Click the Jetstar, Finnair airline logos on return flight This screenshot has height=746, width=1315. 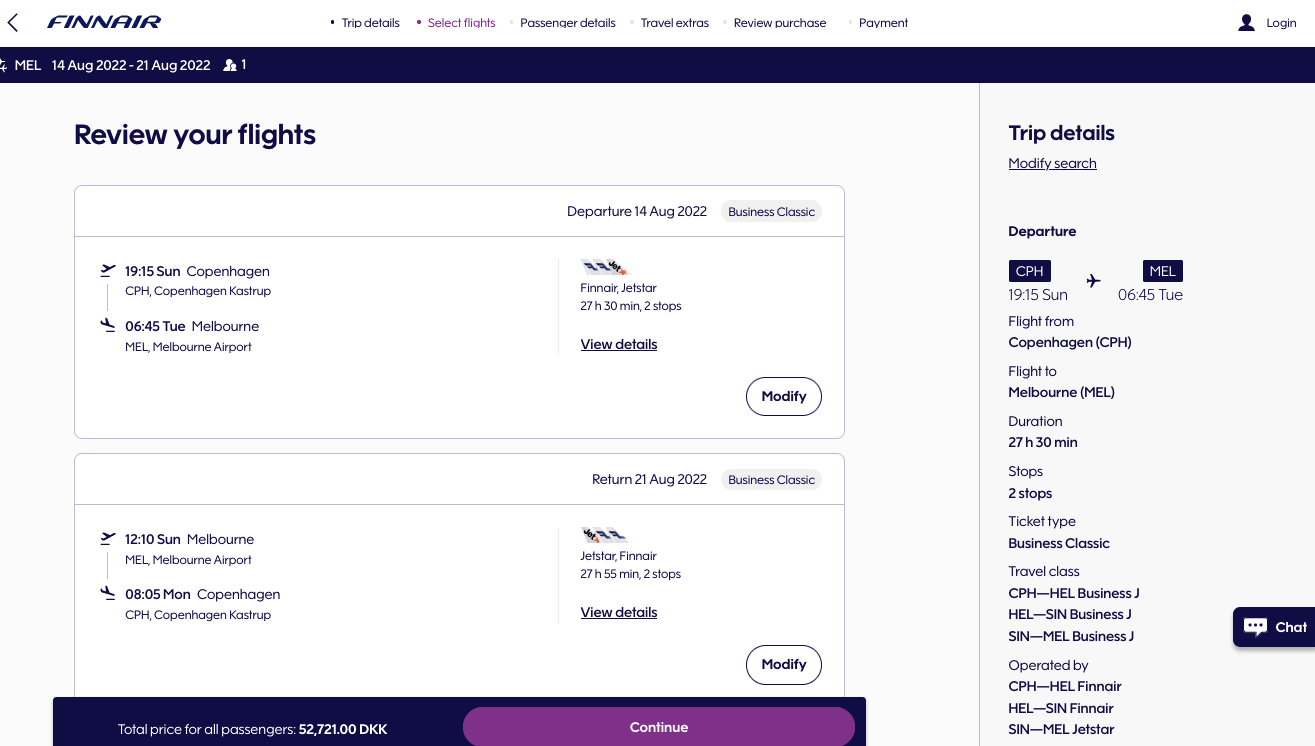click(x=604, y=536)
